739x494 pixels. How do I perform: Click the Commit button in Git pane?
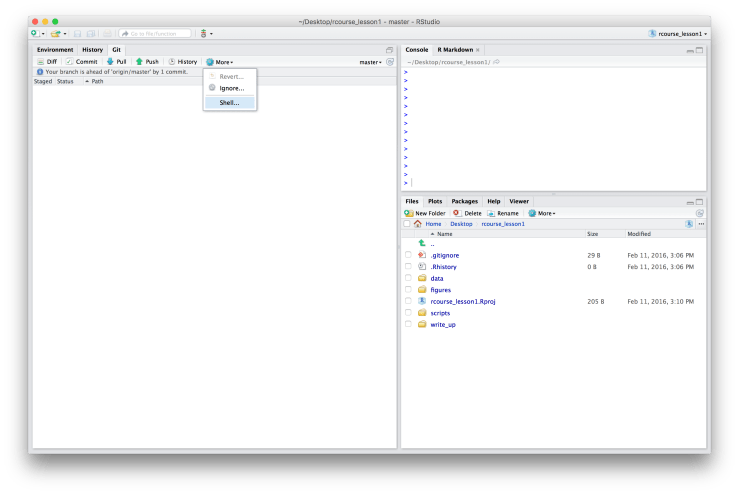(x=82, y=62)
